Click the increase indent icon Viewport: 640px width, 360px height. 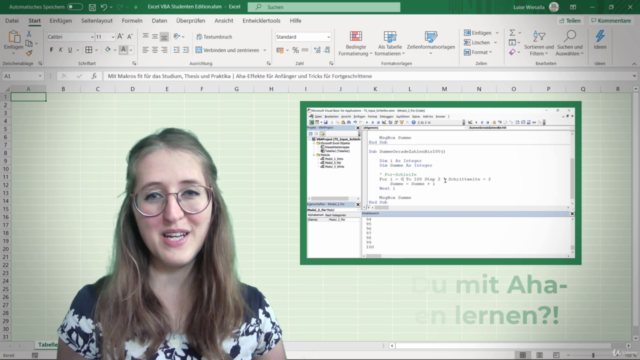click(x=186, y=50)
